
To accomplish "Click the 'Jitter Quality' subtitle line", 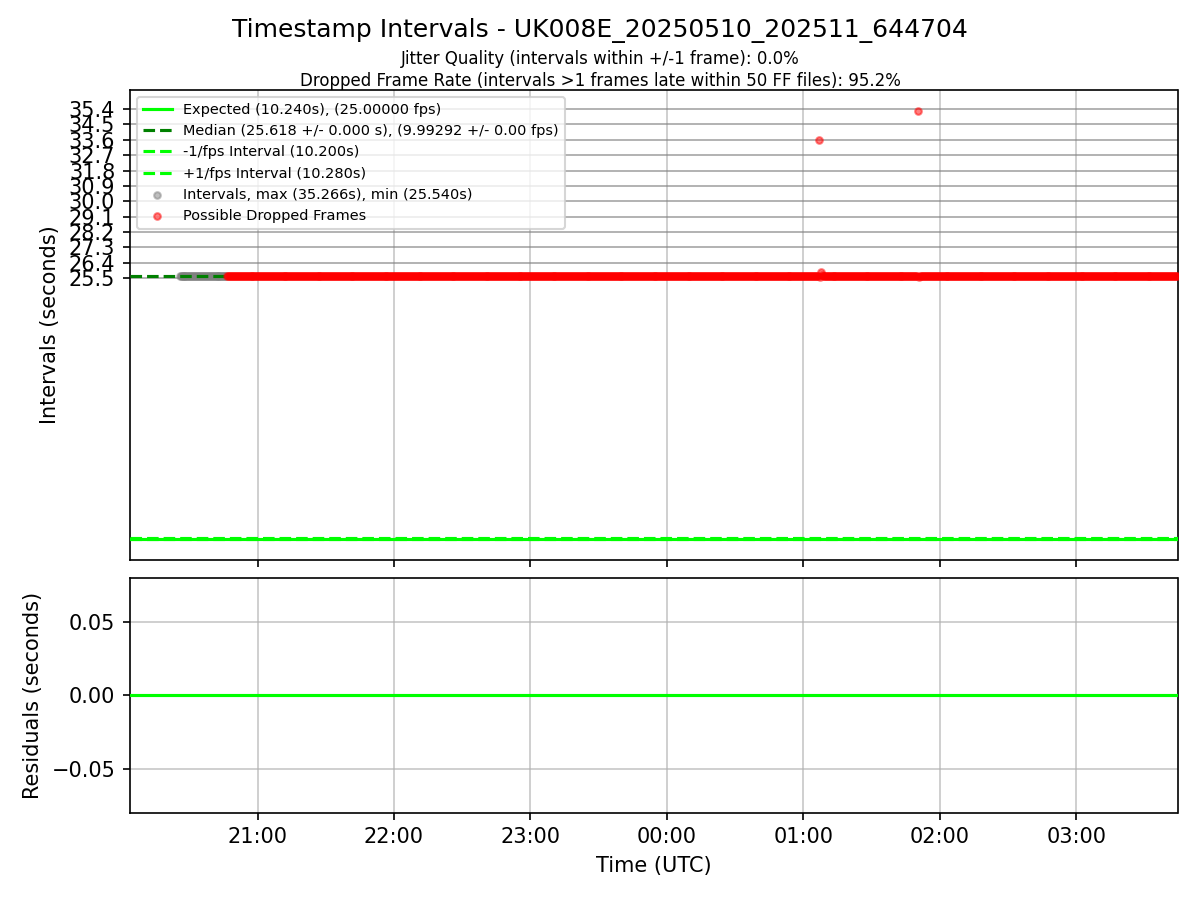I will pos(600,59).
